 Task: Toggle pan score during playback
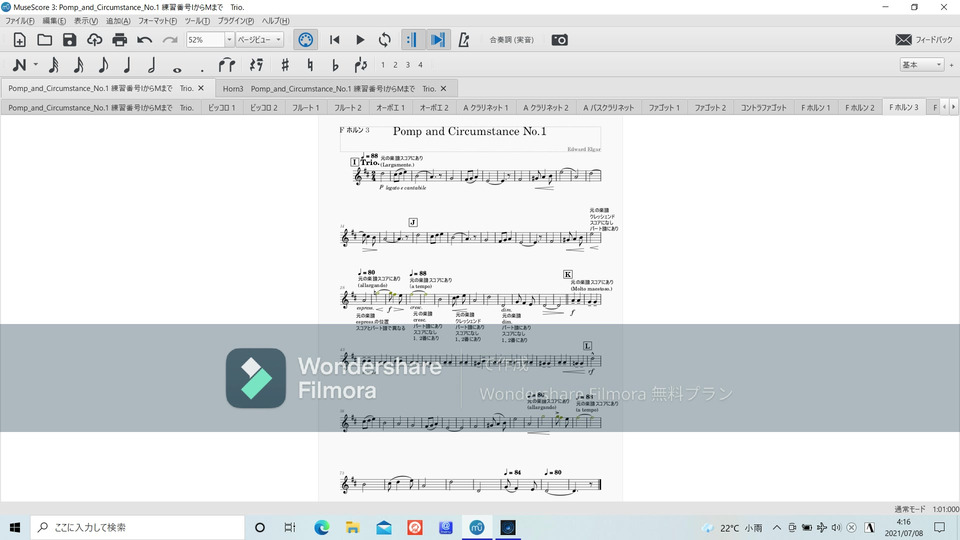coord(437,40)
